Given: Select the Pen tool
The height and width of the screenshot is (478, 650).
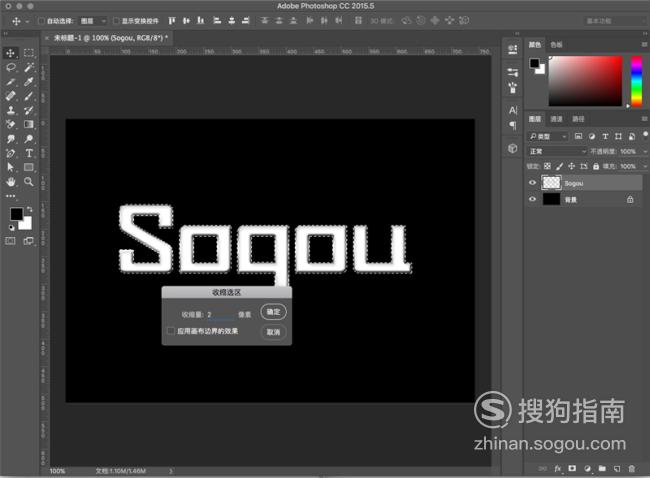Looking at the screenshot, I should click(11, 153).
